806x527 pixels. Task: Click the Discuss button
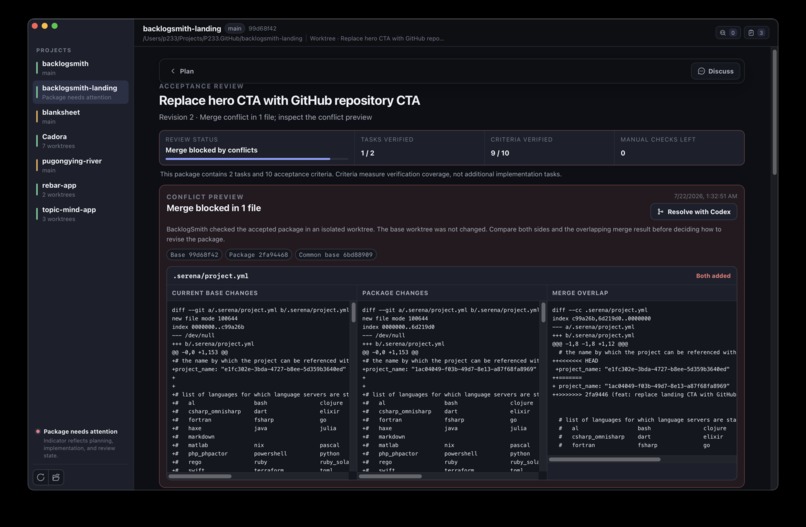coord(716,71)
